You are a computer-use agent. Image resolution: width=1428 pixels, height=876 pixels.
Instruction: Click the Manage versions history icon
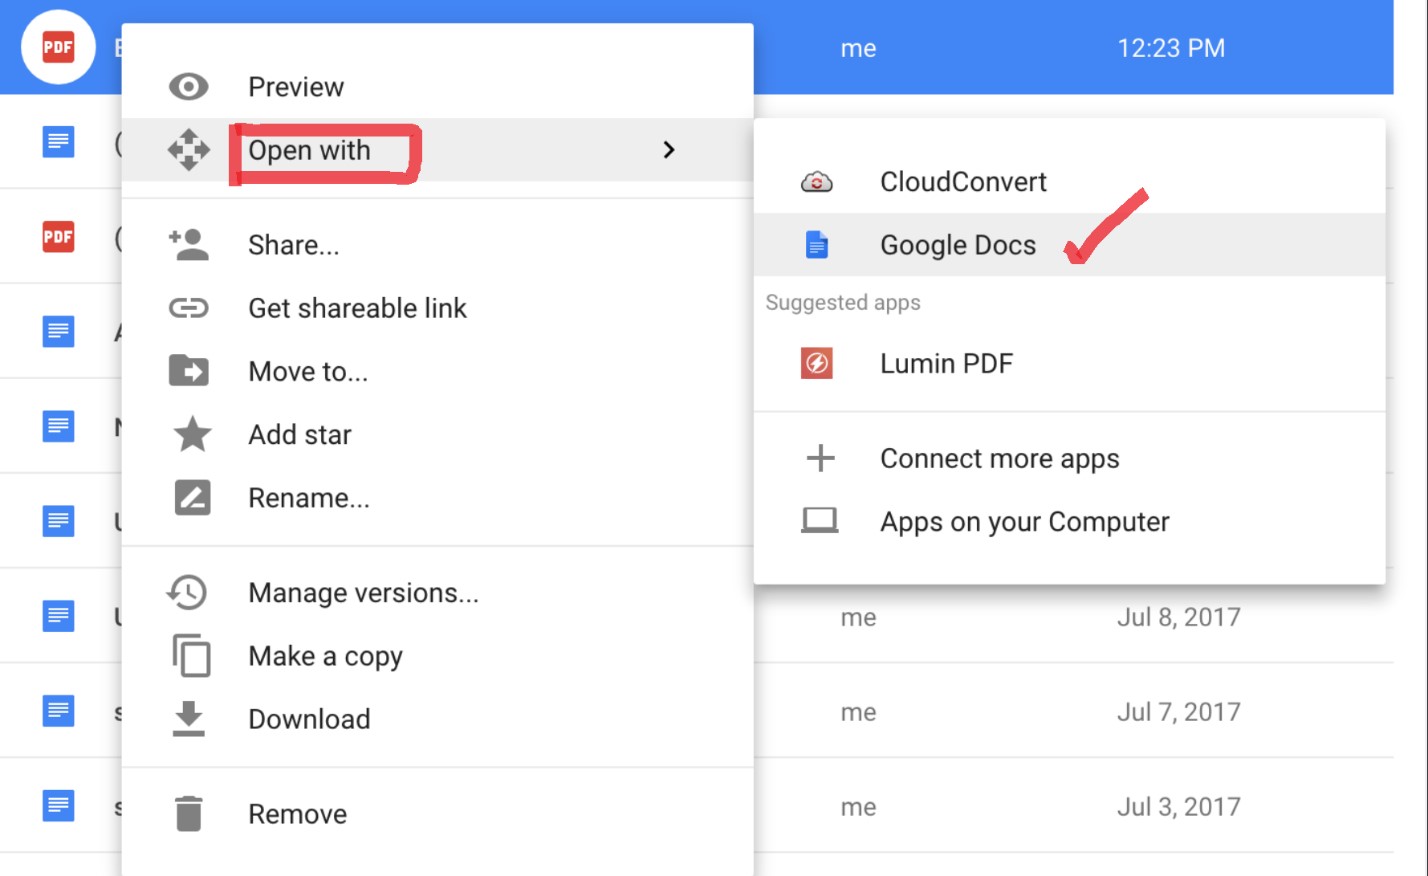pyautogui.click(x=190, y=592)
